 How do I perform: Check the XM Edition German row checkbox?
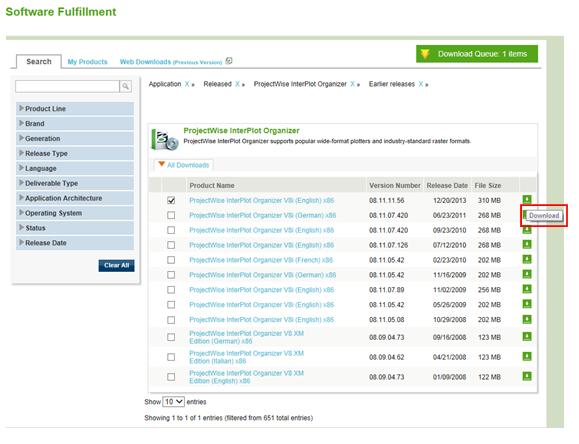(x=171, y=337)
